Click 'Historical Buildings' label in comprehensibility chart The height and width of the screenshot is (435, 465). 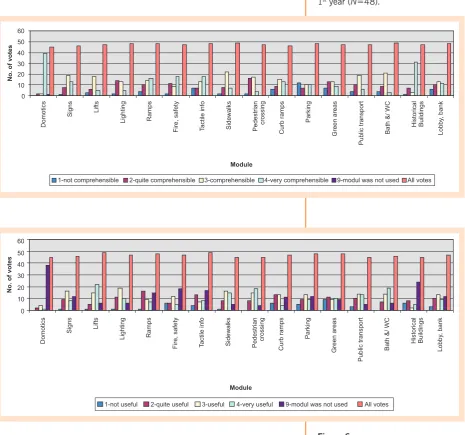418,114
